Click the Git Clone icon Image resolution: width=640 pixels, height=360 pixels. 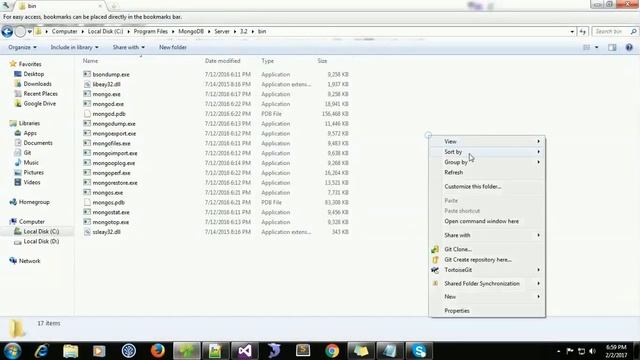[x=435, y=249]
